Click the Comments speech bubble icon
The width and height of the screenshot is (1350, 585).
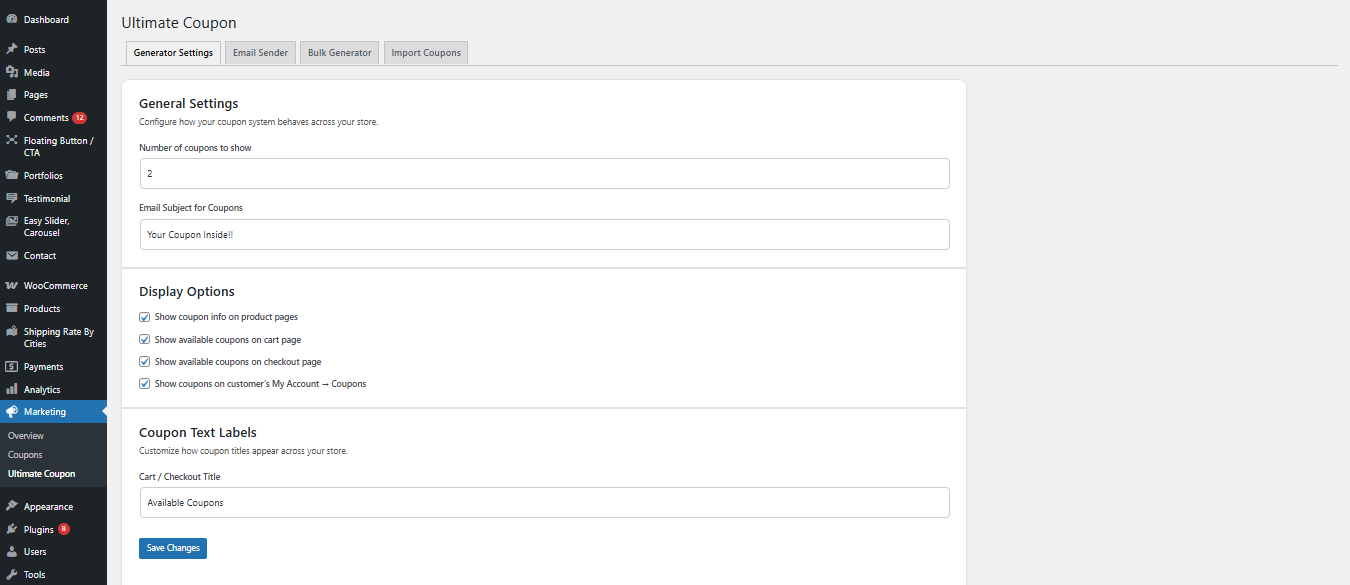tap(12, 117)
